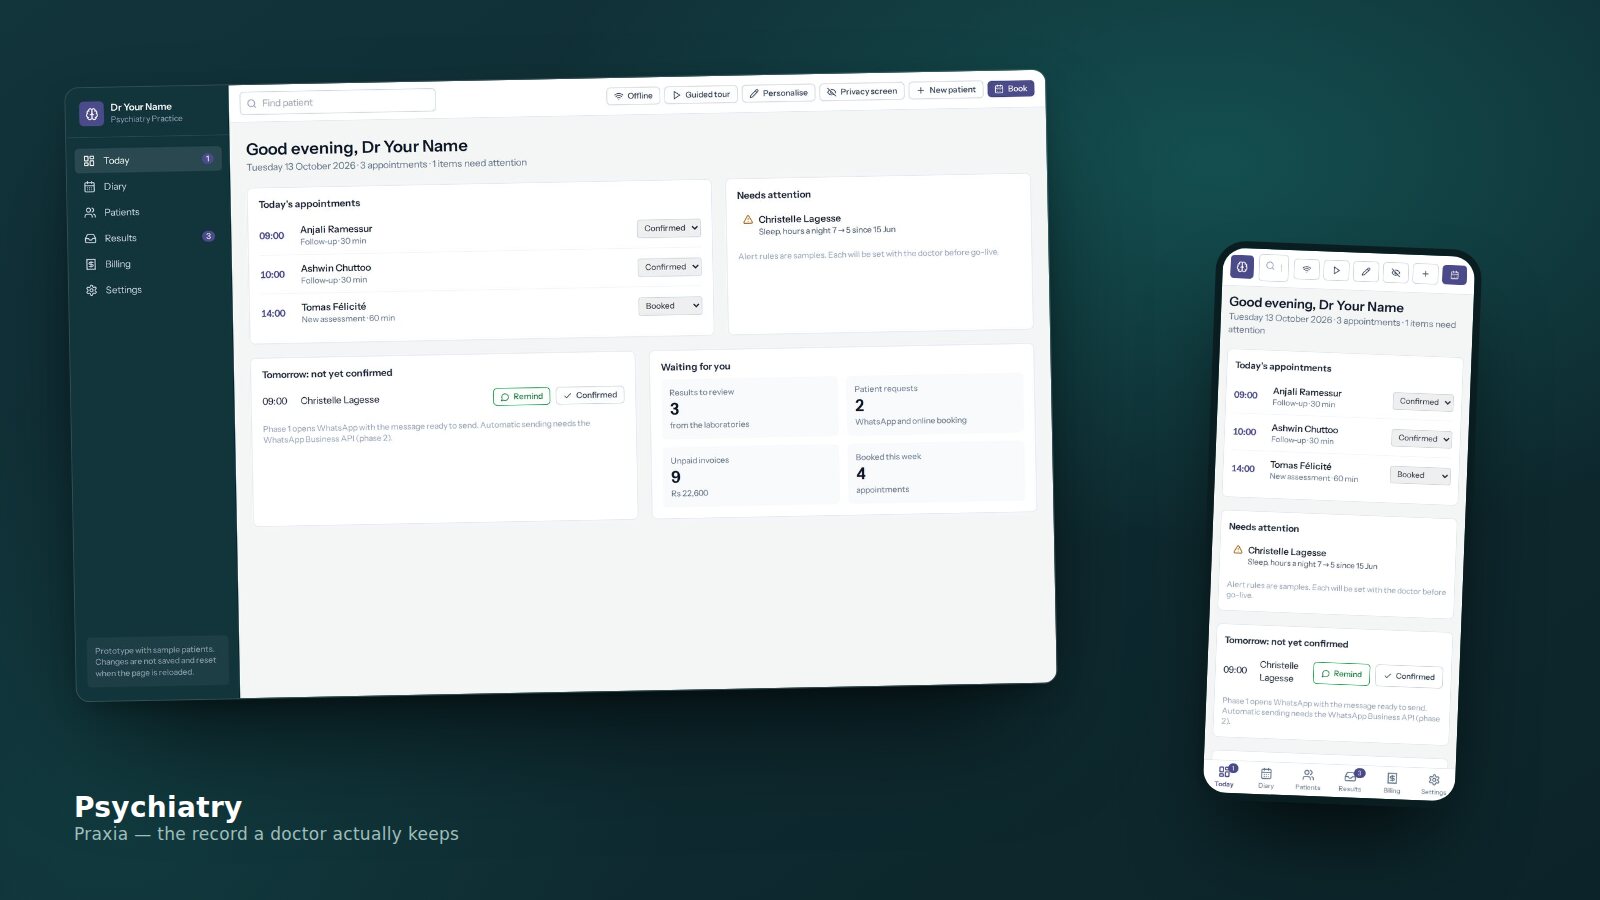Open status dropdown for Ashwin Chuttoo on desktop

(x=670, y=267)
